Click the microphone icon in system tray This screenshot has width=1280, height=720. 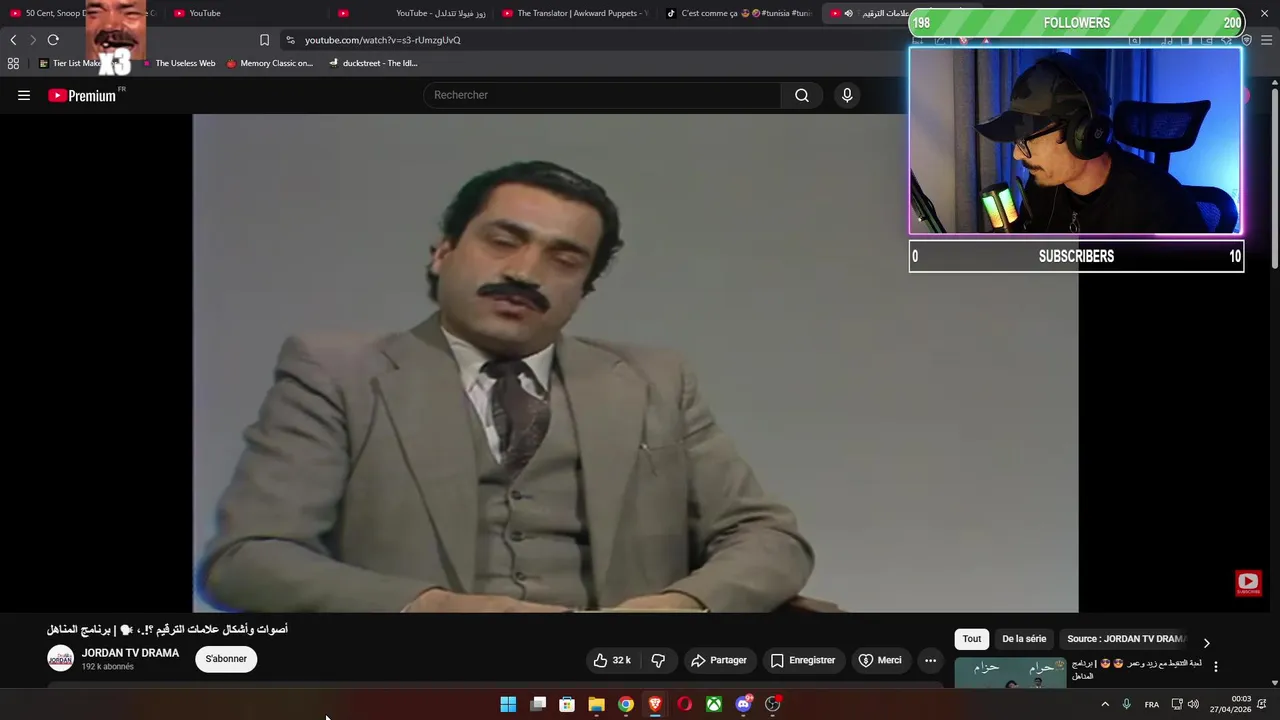tap(1127, 704)
